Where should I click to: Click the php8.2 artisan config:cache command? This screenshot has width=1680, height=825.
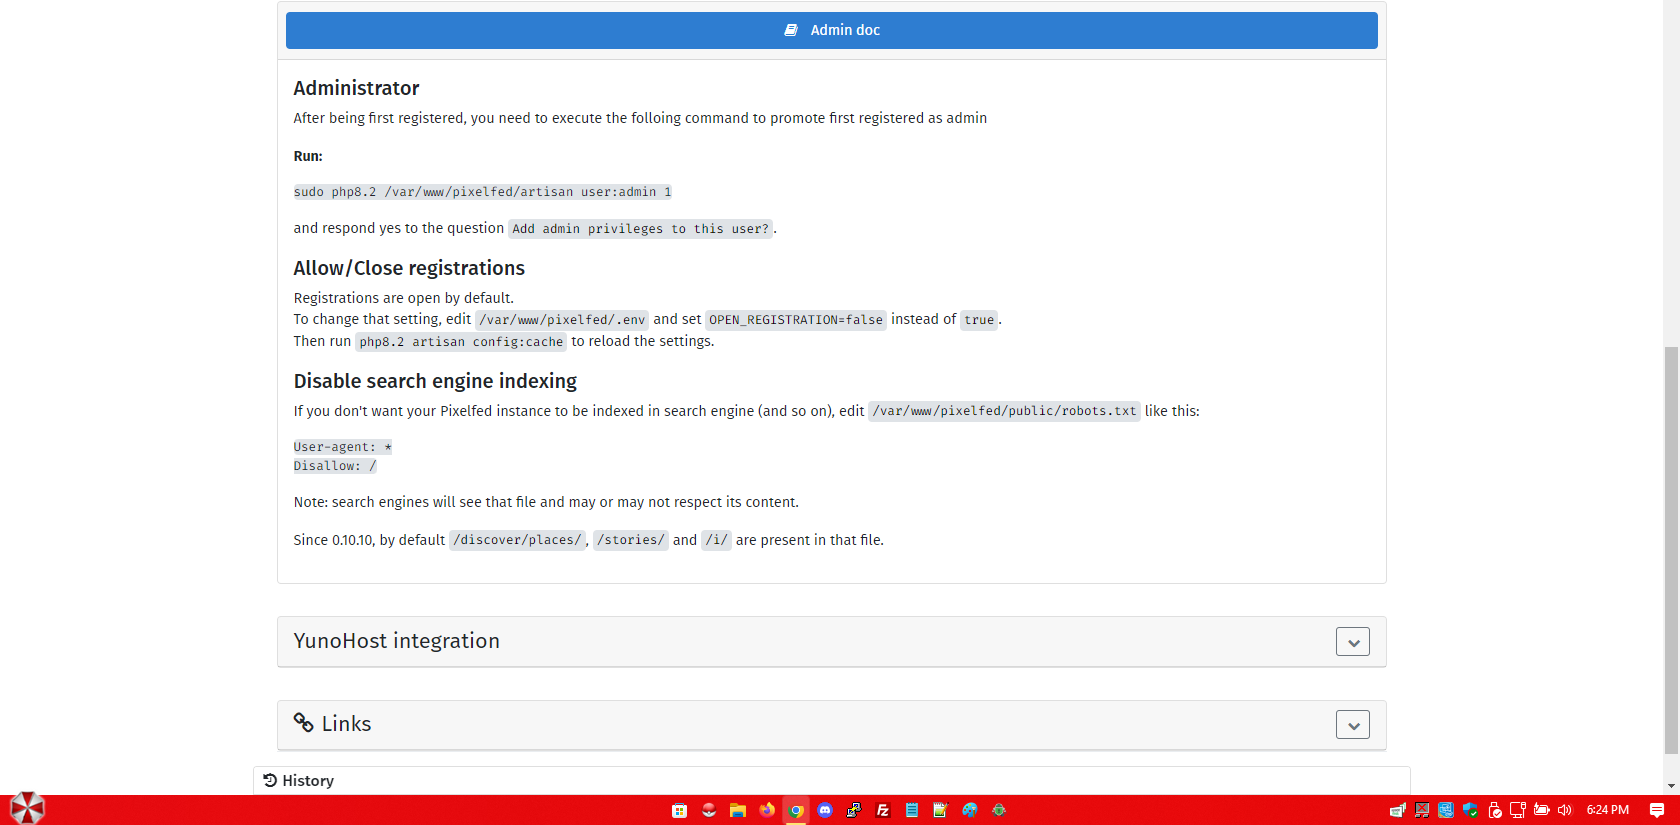(x=461, y=342)
